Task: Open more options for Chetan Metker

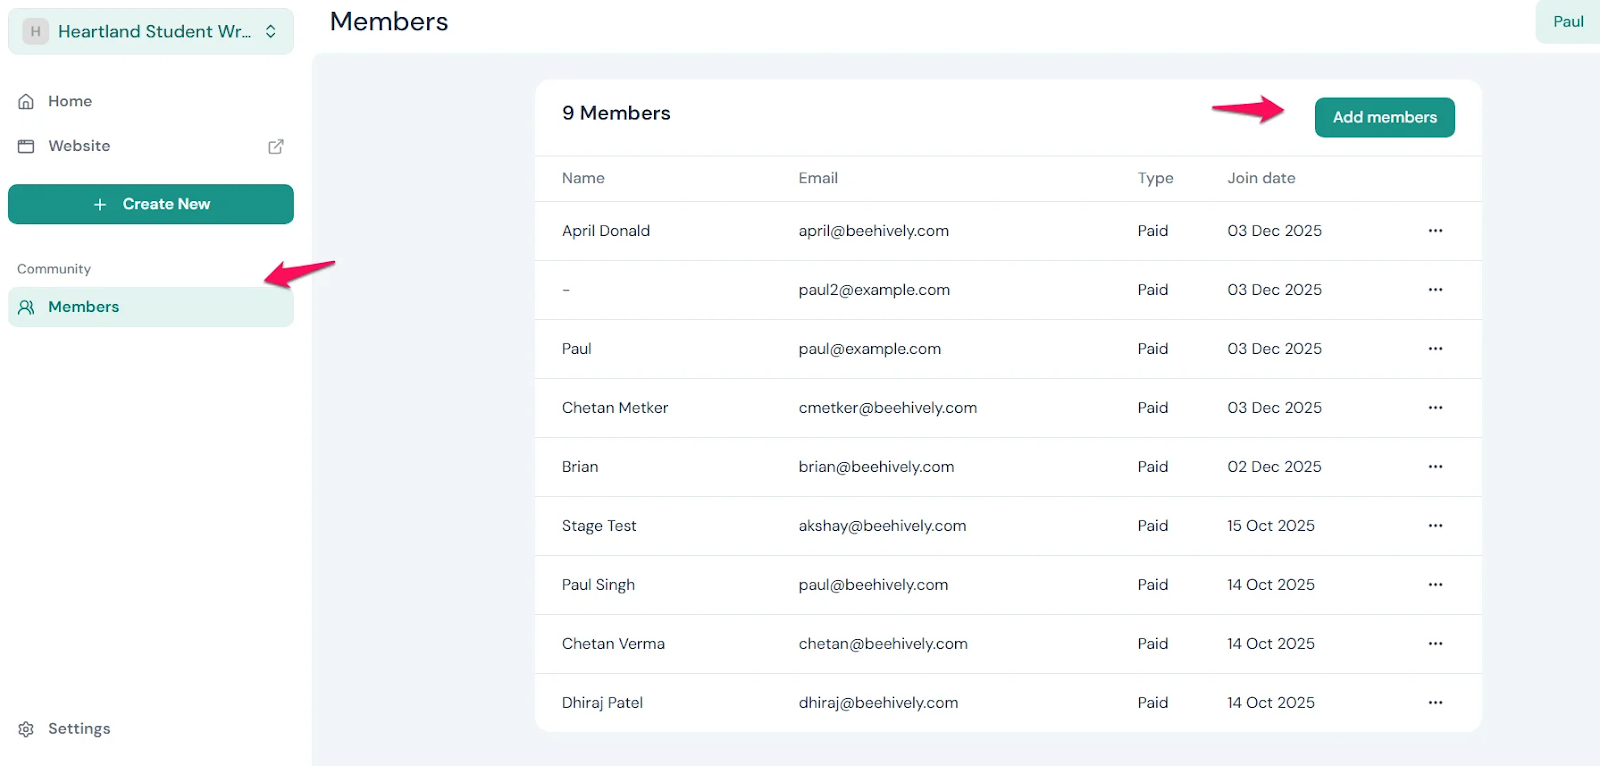Action: tap(1435, 408)
